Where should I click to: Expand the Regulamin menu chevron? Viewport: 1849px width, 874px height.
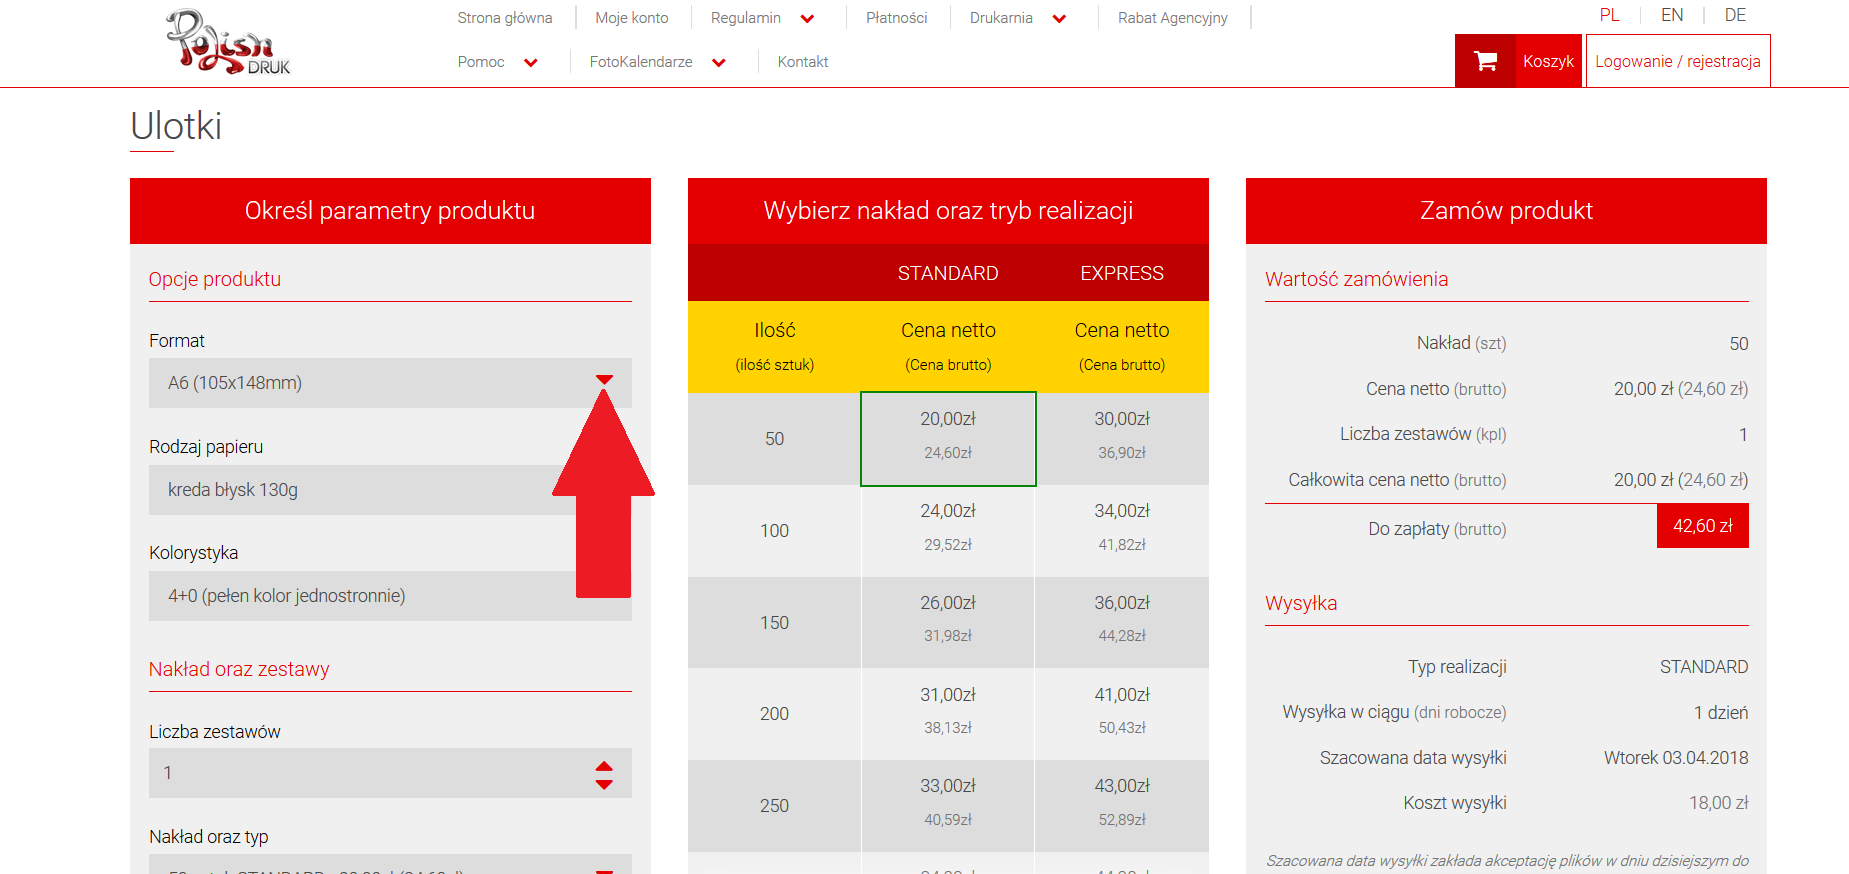click(x=808, y=19)
